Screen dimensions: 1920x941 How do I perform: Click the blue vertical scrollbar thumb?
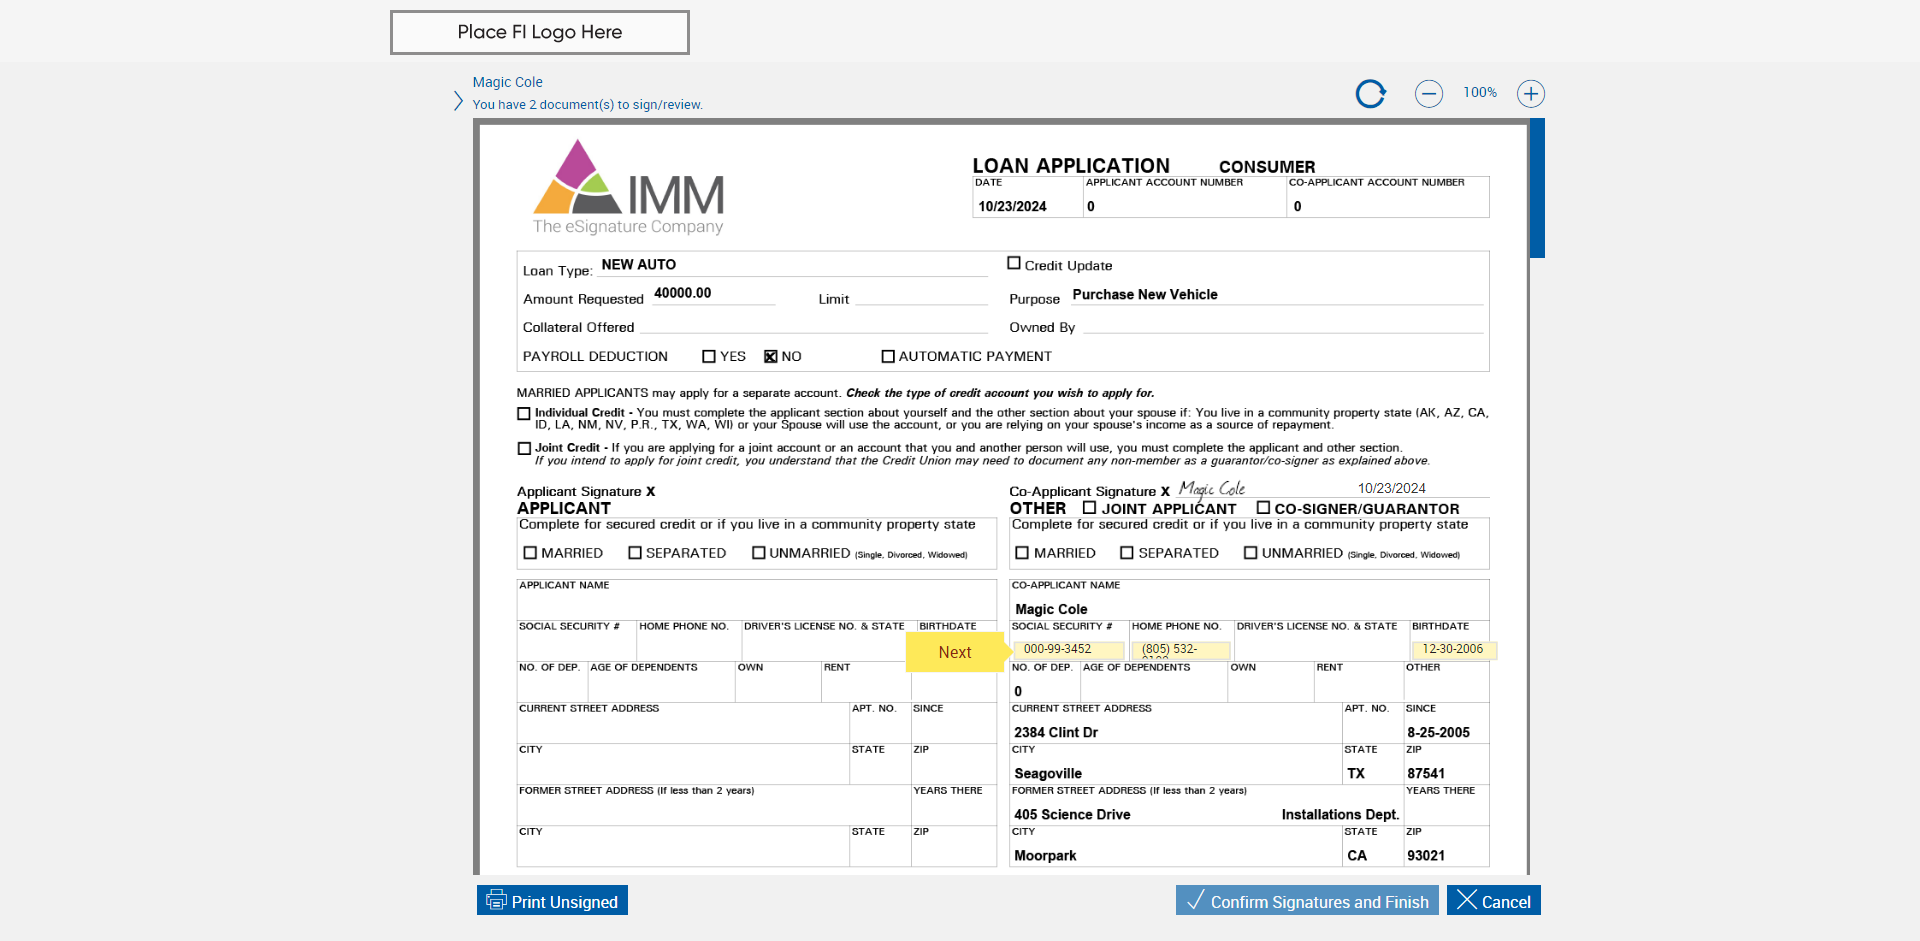1537,188
